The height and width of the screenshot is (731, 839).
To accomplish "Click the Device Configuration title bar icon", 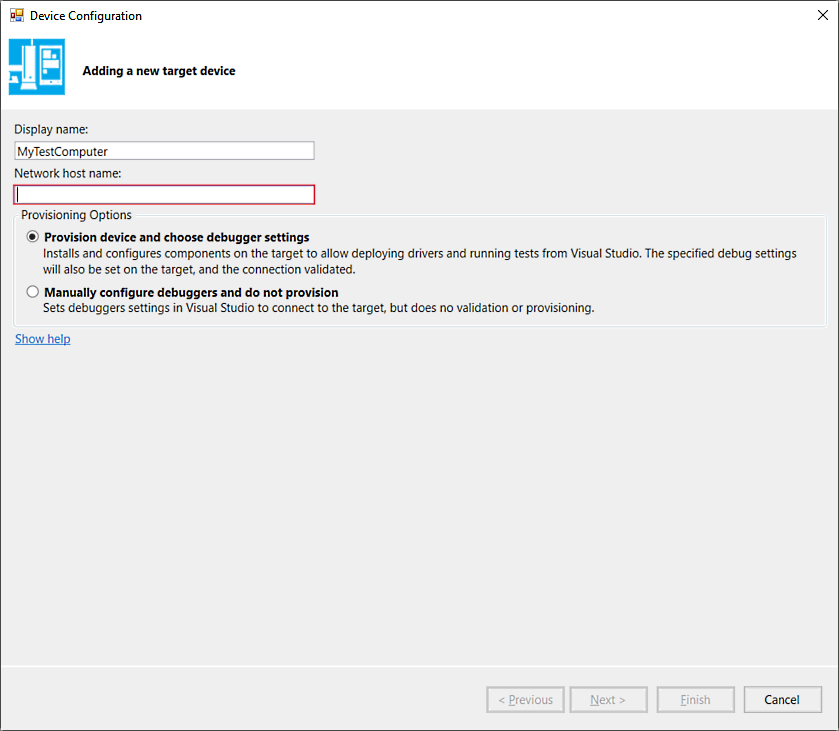I will click(17, 15).
